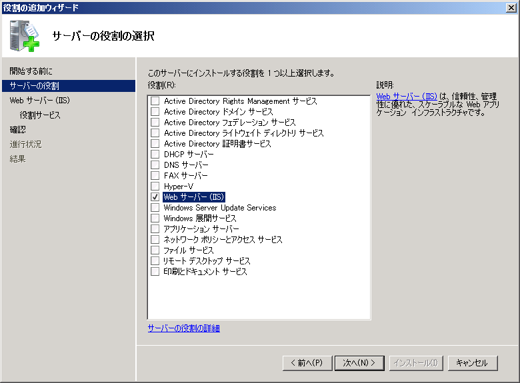Open the サーバーの役割の詳細 link
Screen dimensions: 520x383
point(184,328)
